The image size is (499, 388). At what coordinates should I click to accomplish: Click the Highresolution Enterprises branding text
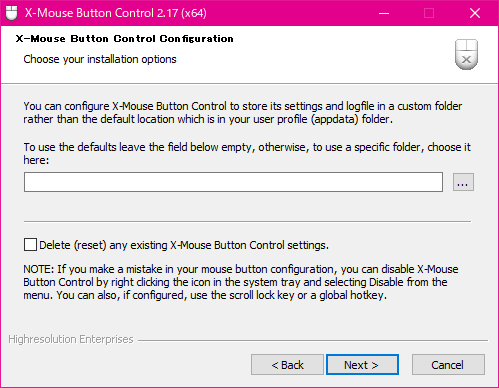click(x=71, y=339)
